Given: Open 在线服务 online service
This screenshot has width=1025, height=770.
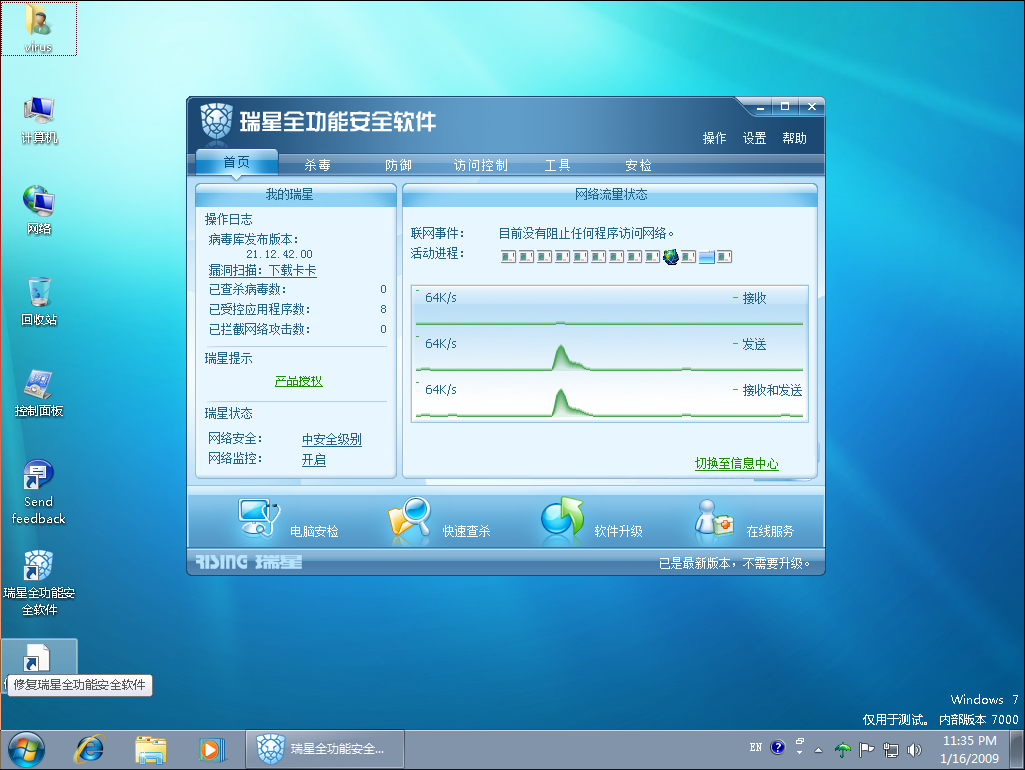Looking at the screenshot, I should tap(716, 519).
